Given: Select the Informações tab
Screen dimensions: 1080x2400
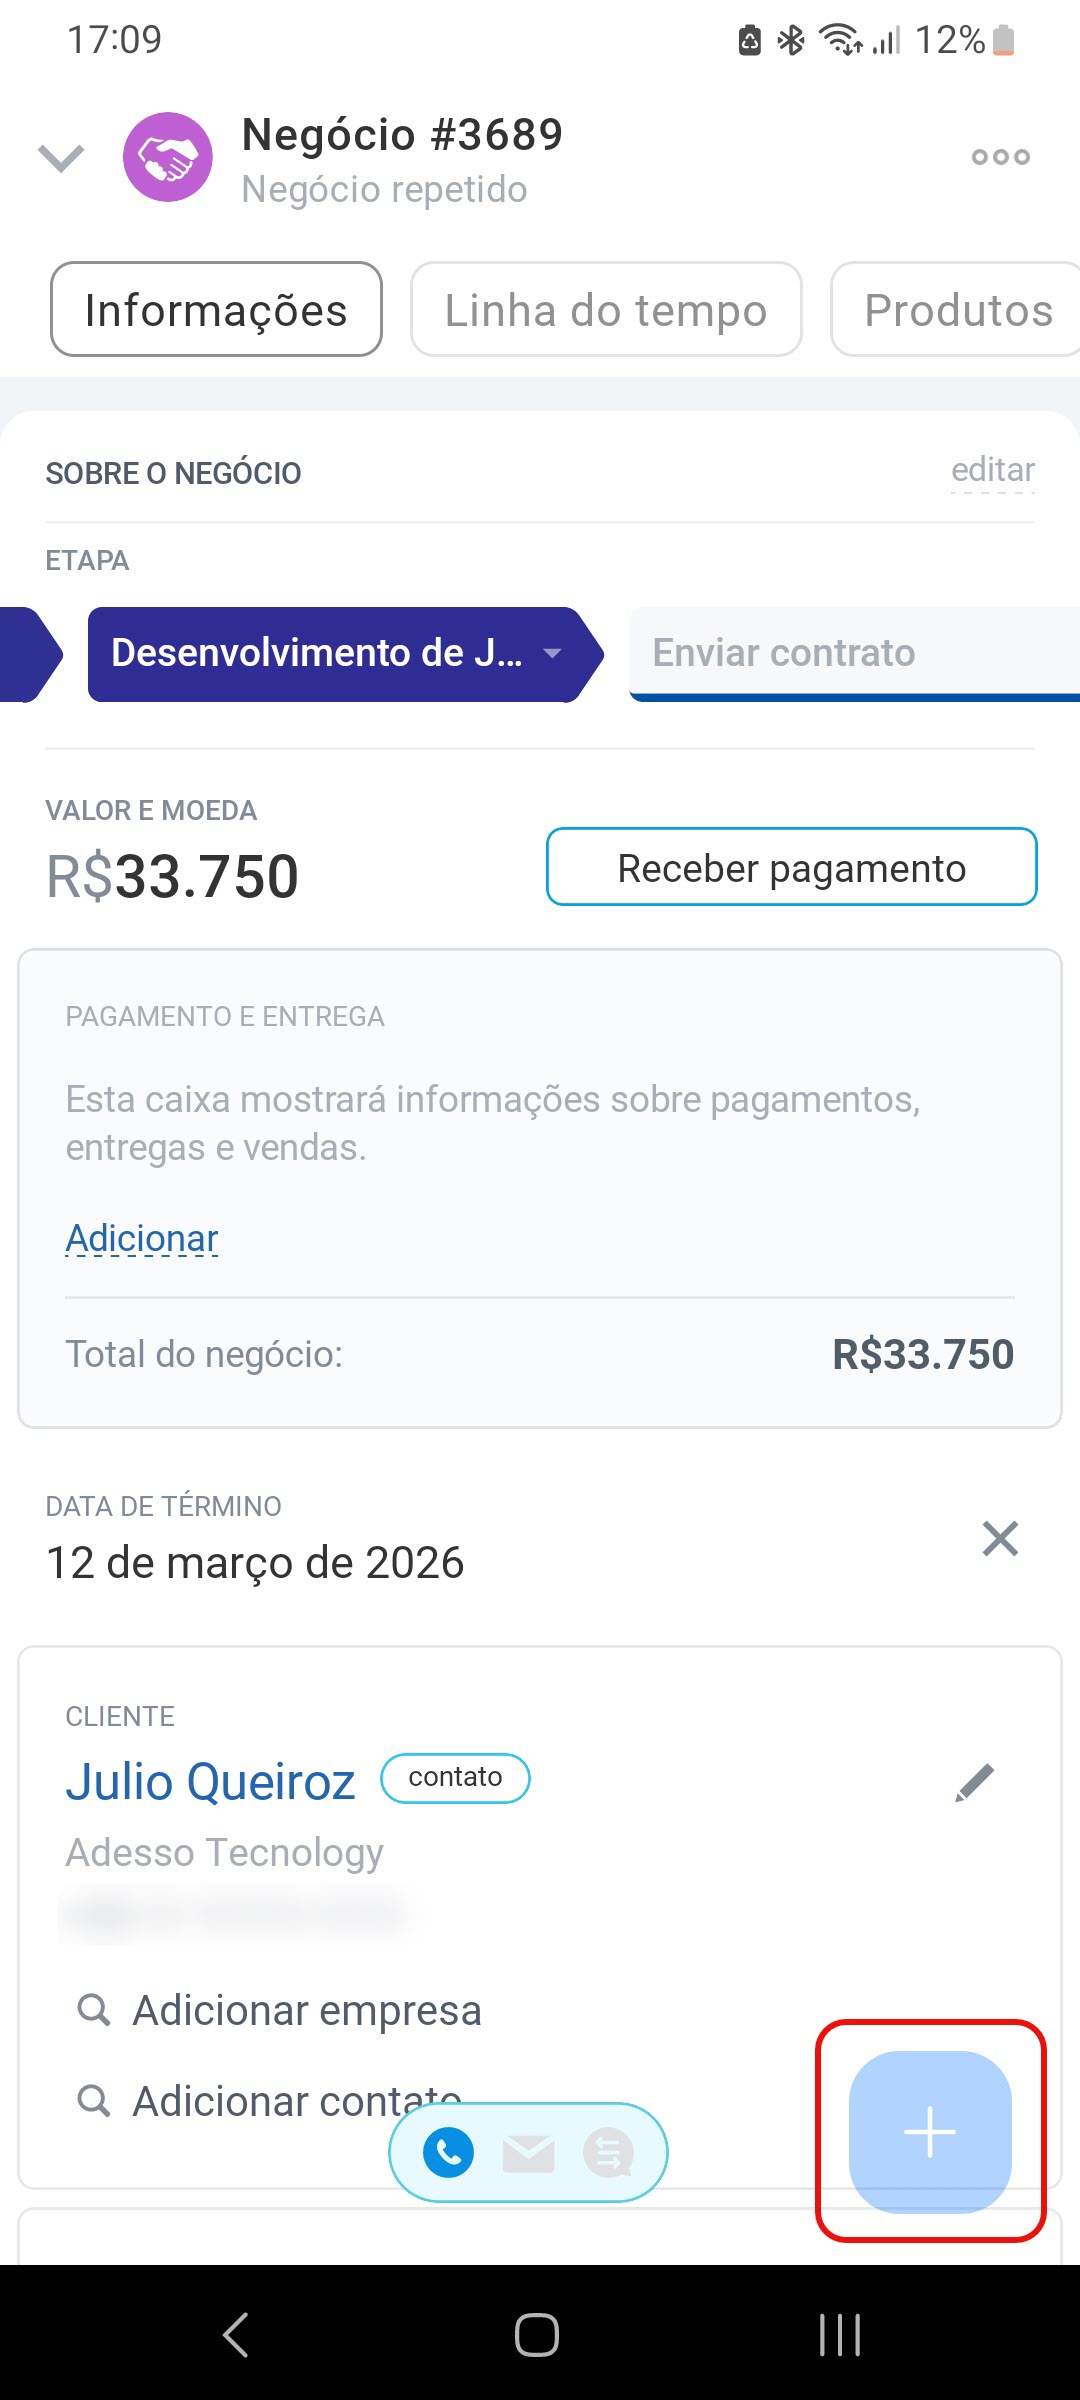Looking at the screenshot, I should (x=216, y=310).
